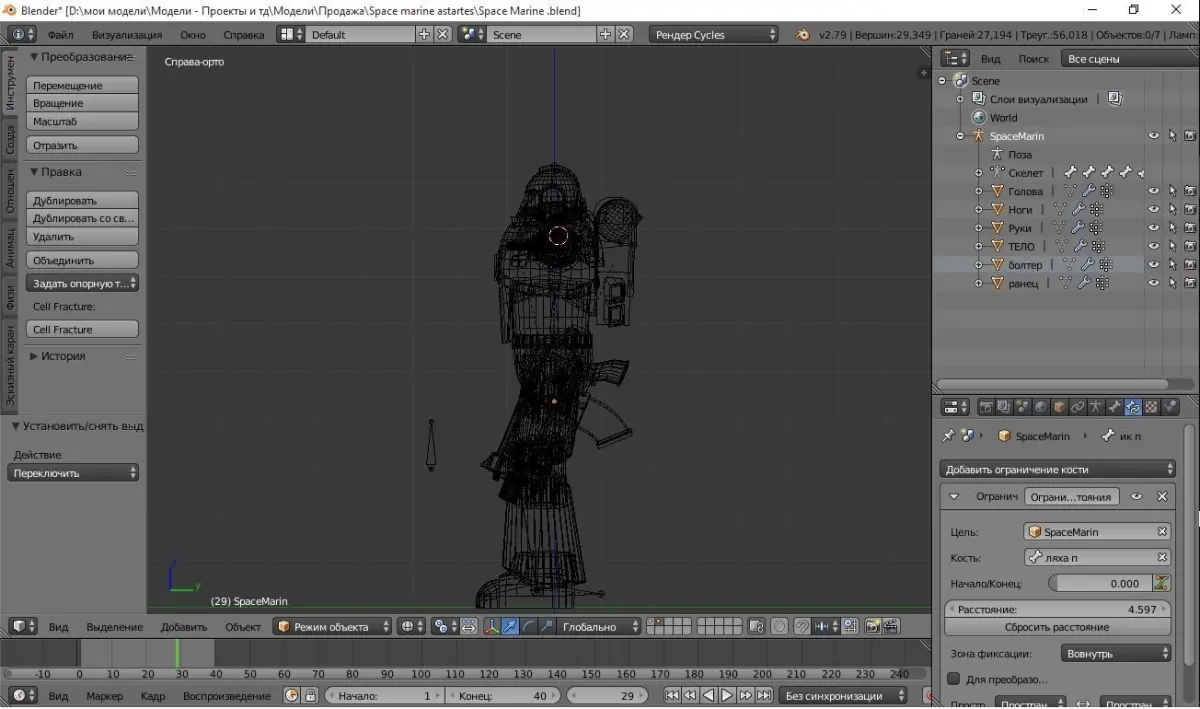Select the translate manipulator arrow icon
The height and width of the screenshot is (709, 1200).
[x=508, y=627]
